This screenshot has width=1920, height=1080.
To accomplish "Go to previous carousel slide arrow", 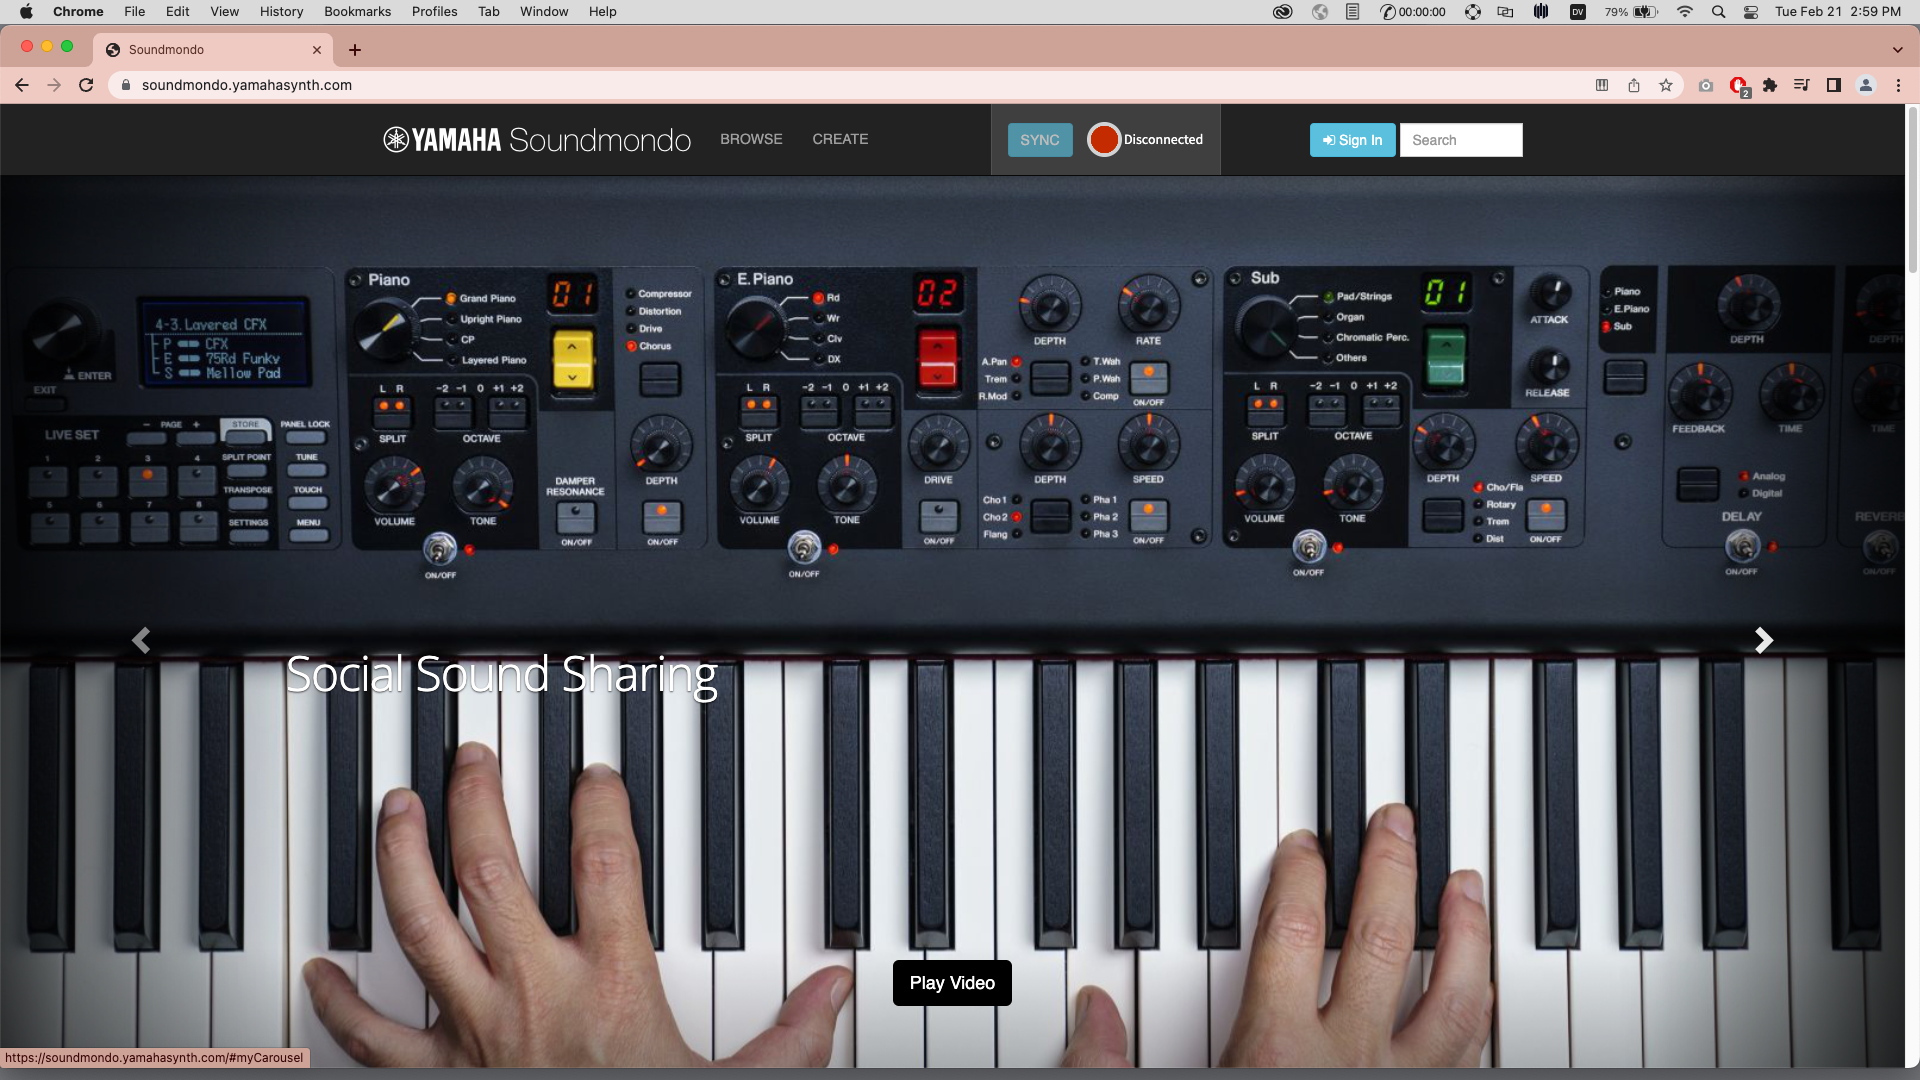I will click(141, 640).
